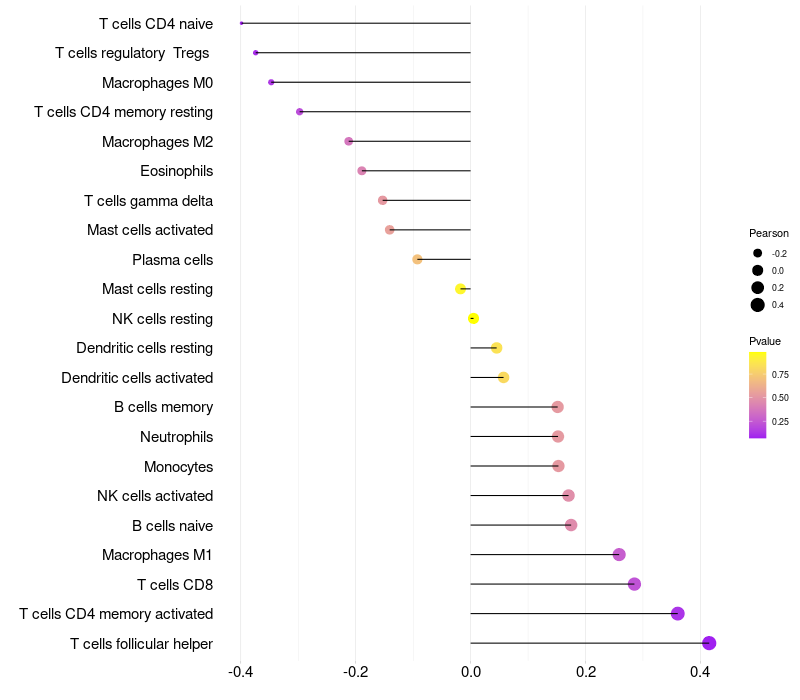800x700 pixels.
Task: Select the B cells naive data point
Action: click(x=571, y=524)
